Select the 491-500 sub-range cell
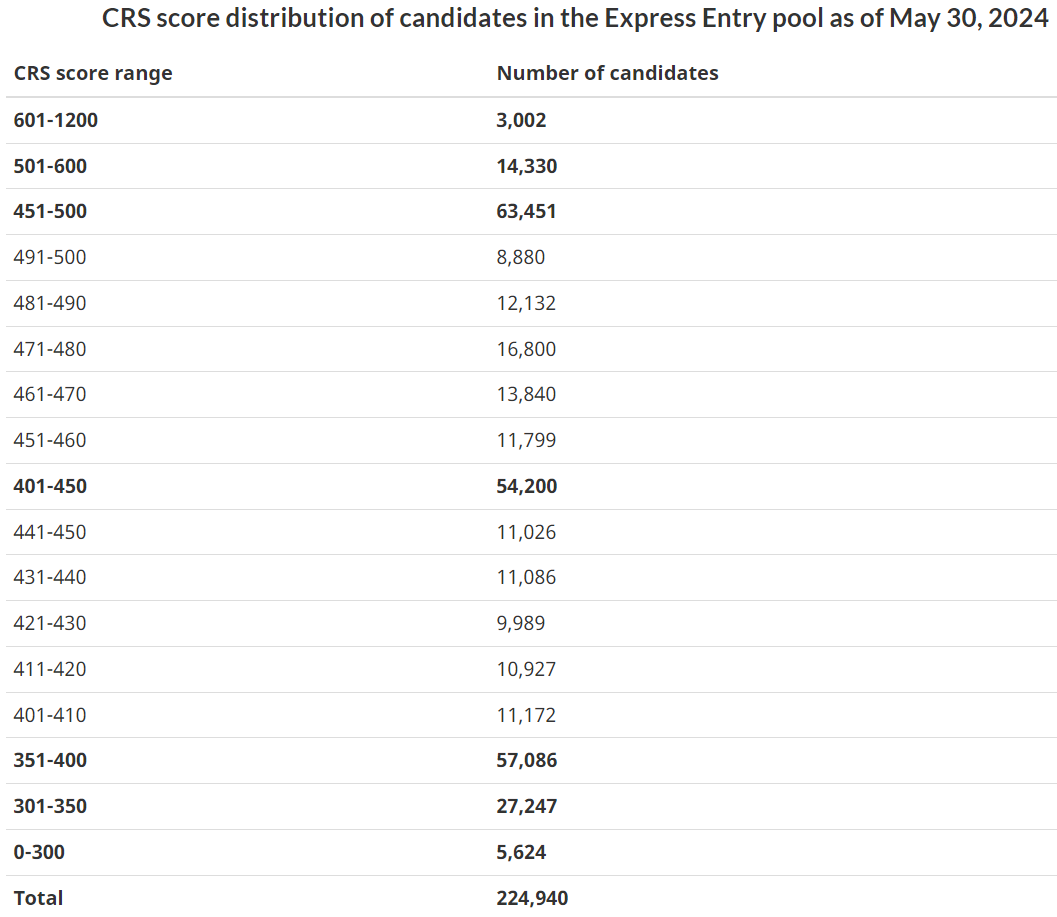This screenshot has height=917, width=1057. tap(50, 258)
